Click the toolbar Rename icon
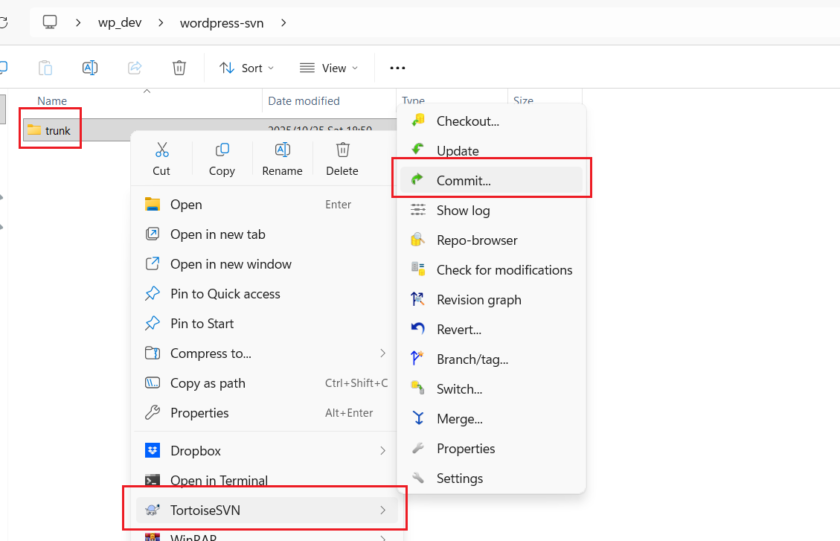Screen dimensions: 840x541 [x=89, y=68]
